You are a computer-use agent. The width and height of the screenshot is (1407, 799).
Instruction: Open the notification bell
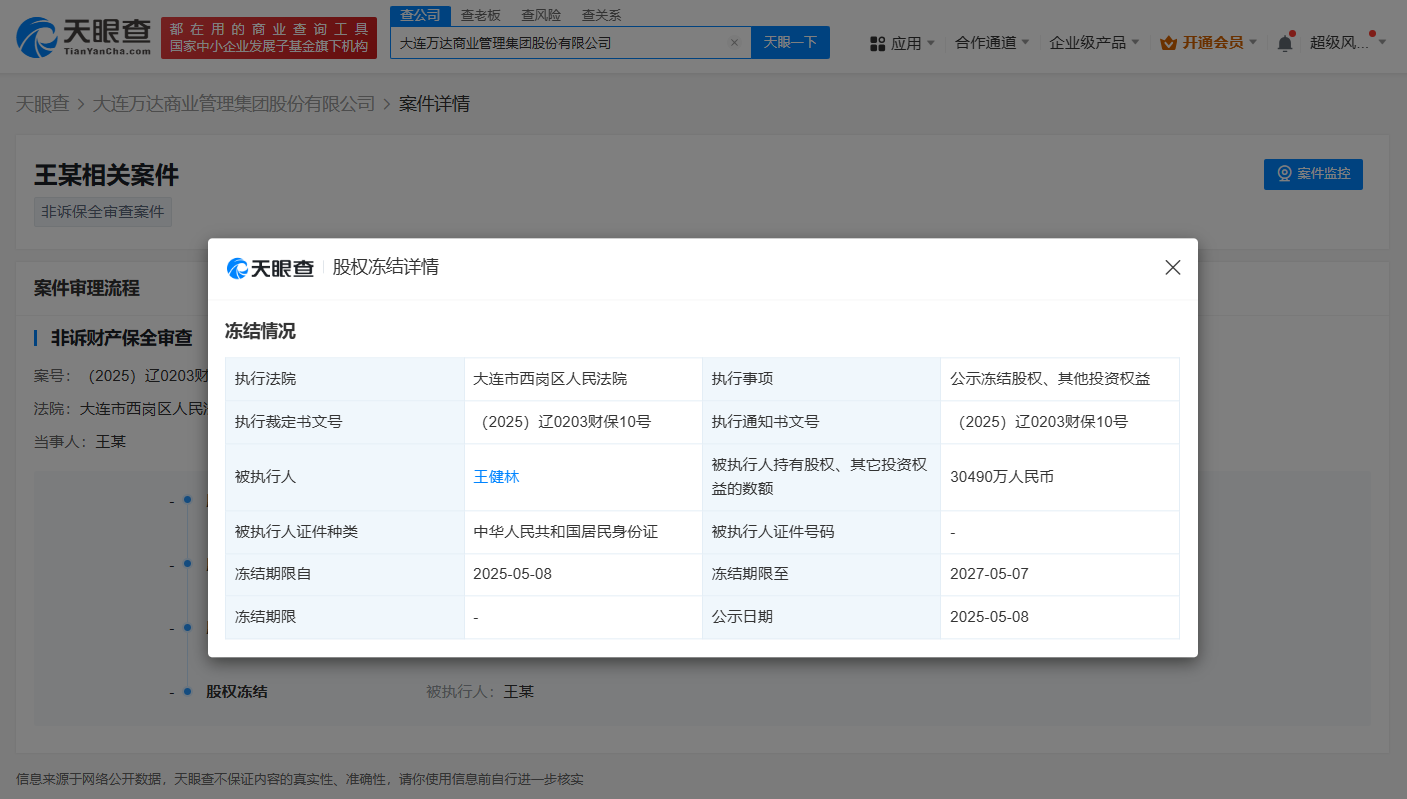(1285, 43)
